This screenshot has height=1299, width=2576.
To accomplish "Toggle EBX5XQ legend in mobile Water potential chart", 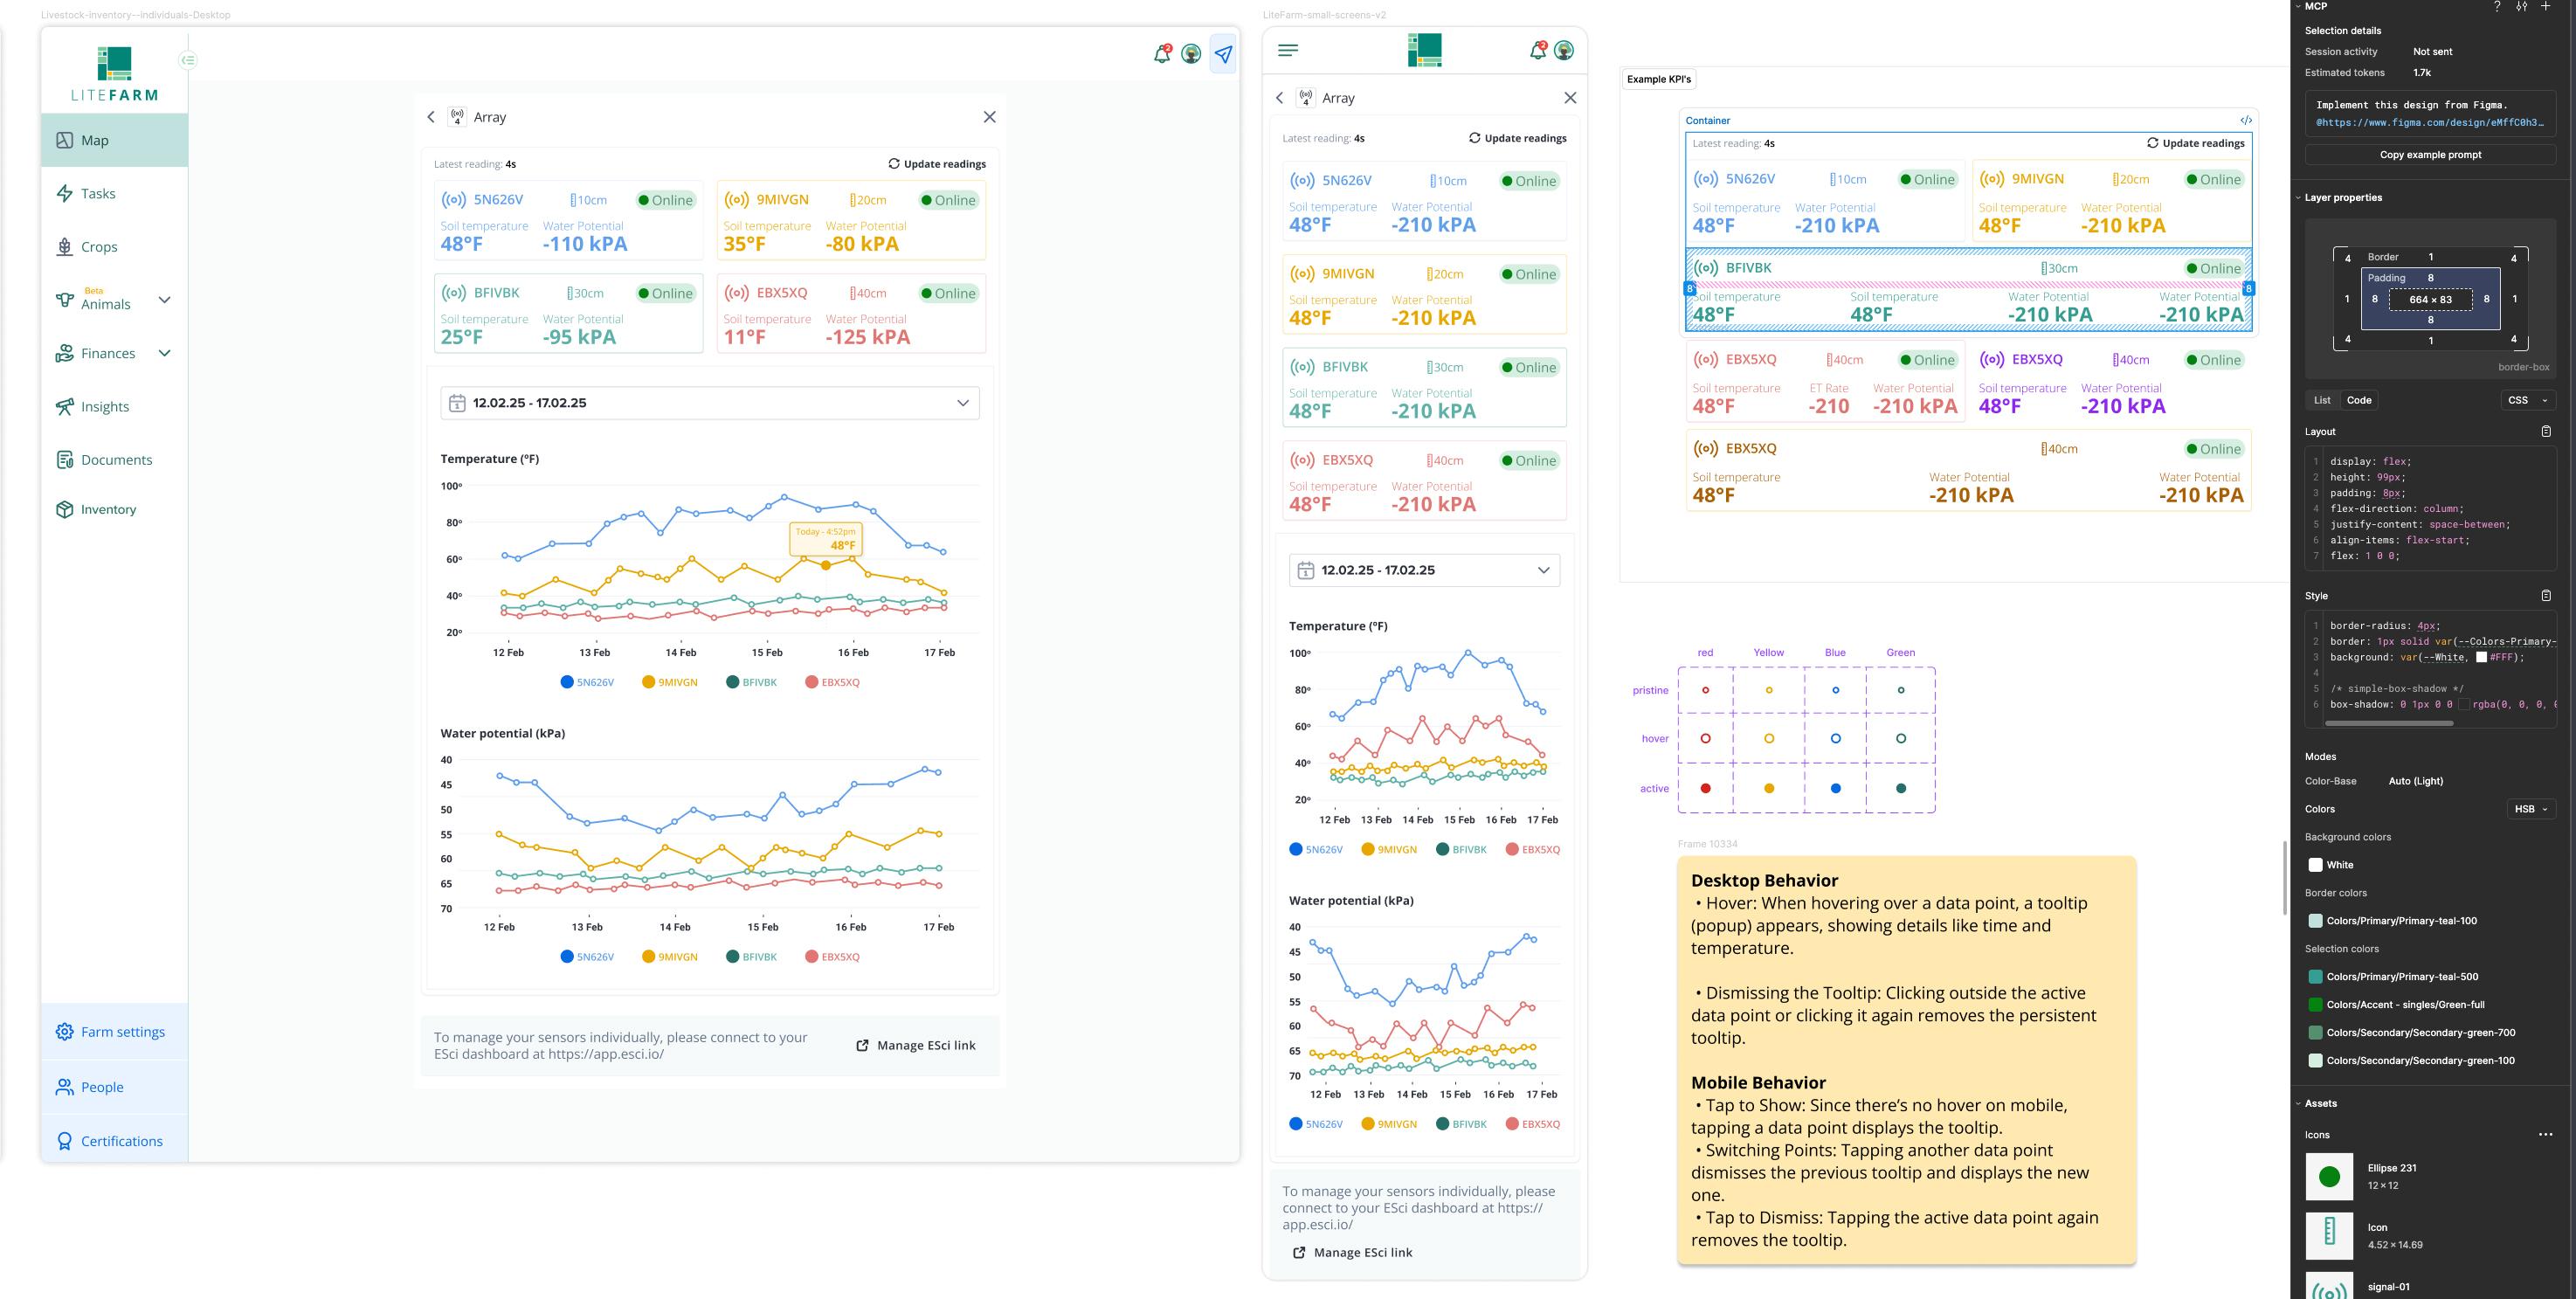I will tap(1533, 1125).
